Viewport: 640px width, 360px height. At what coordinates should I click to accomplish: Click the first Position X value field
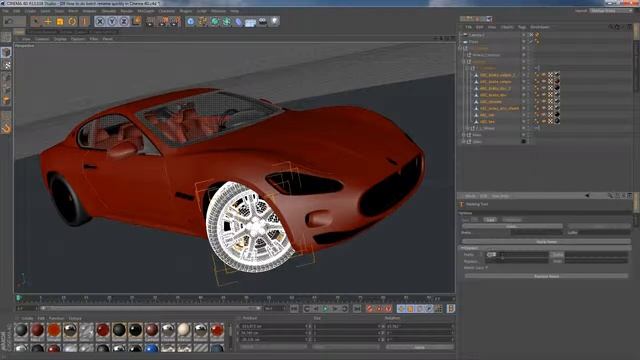273,327
